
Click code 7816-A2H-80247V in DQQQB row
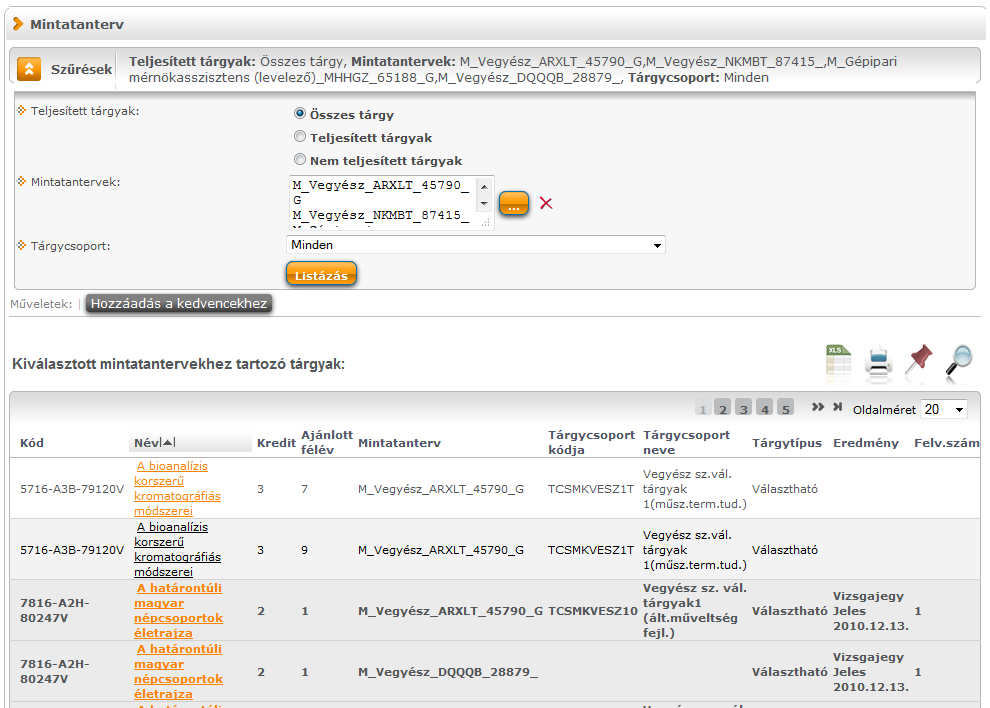click(54, 671)
